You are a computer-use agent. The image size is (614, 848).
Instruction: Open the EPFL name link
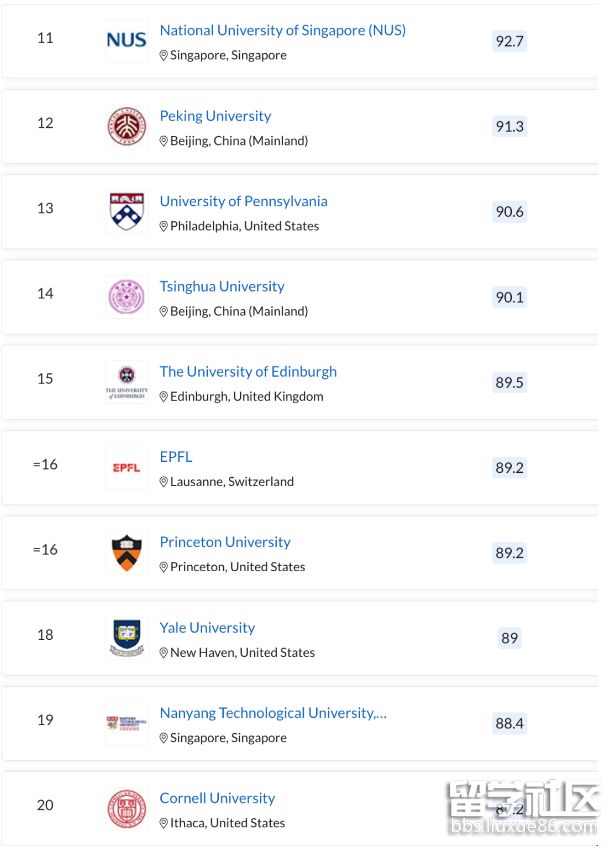pyautogui.click(x=176, y=457)
